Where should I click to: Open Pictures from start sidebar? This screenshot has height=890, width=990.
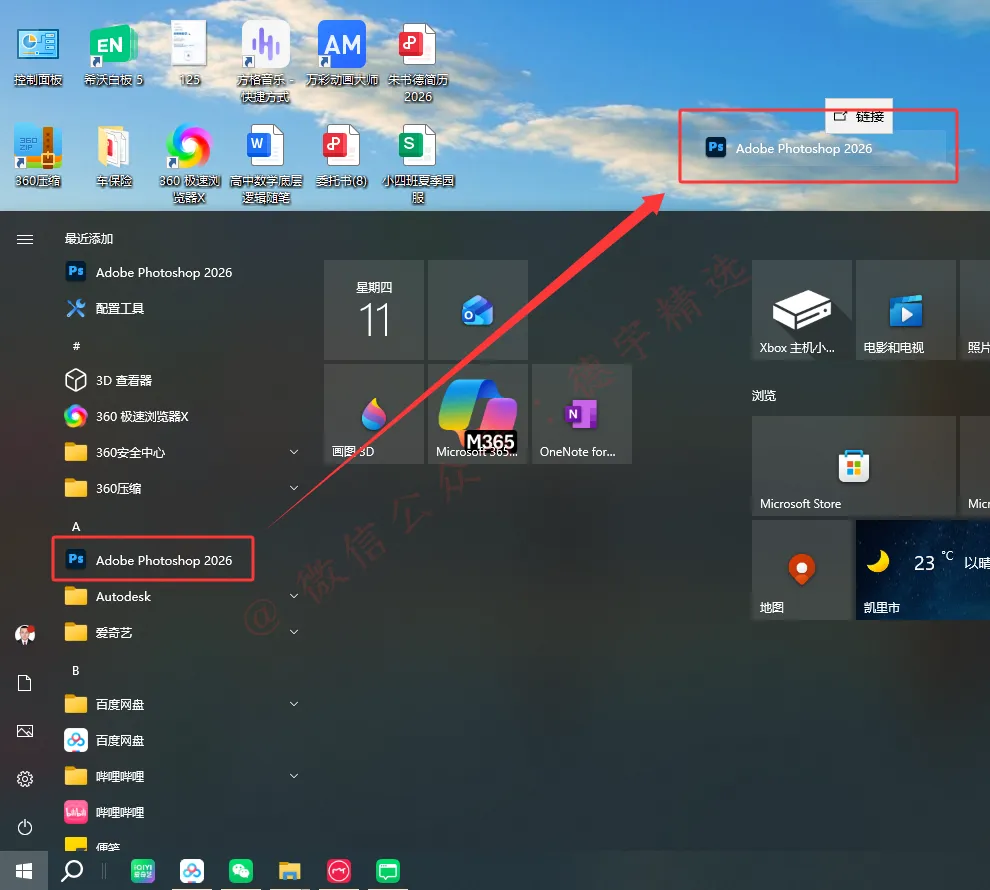[25, 731]
